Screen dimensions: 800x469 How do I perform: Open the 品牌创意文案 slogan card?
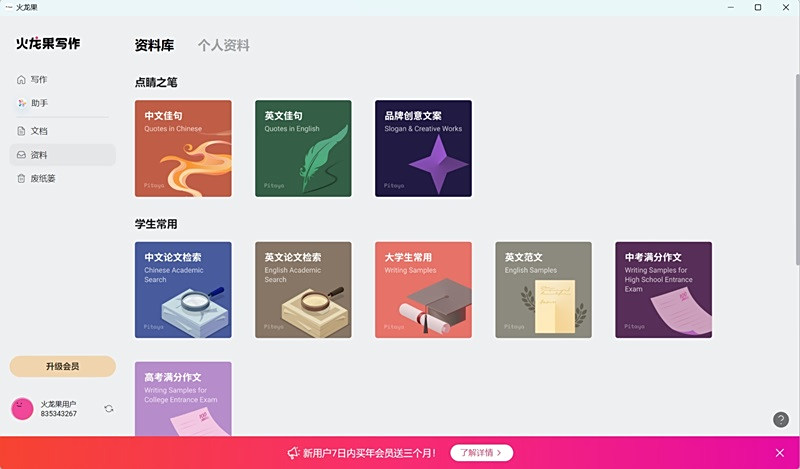point(423,148)
